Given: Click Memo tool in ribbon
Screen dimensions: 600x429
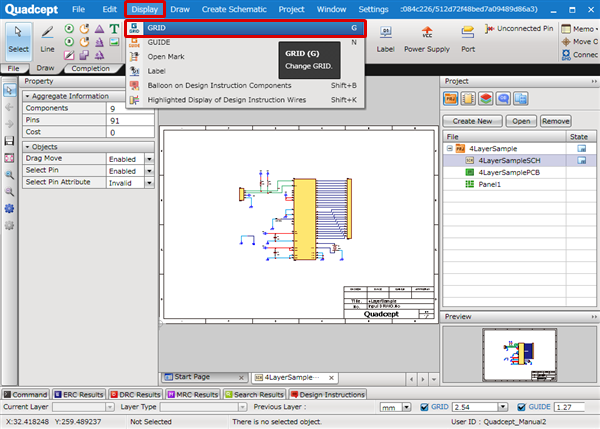Looking at the screenshot, I should 579,29.
